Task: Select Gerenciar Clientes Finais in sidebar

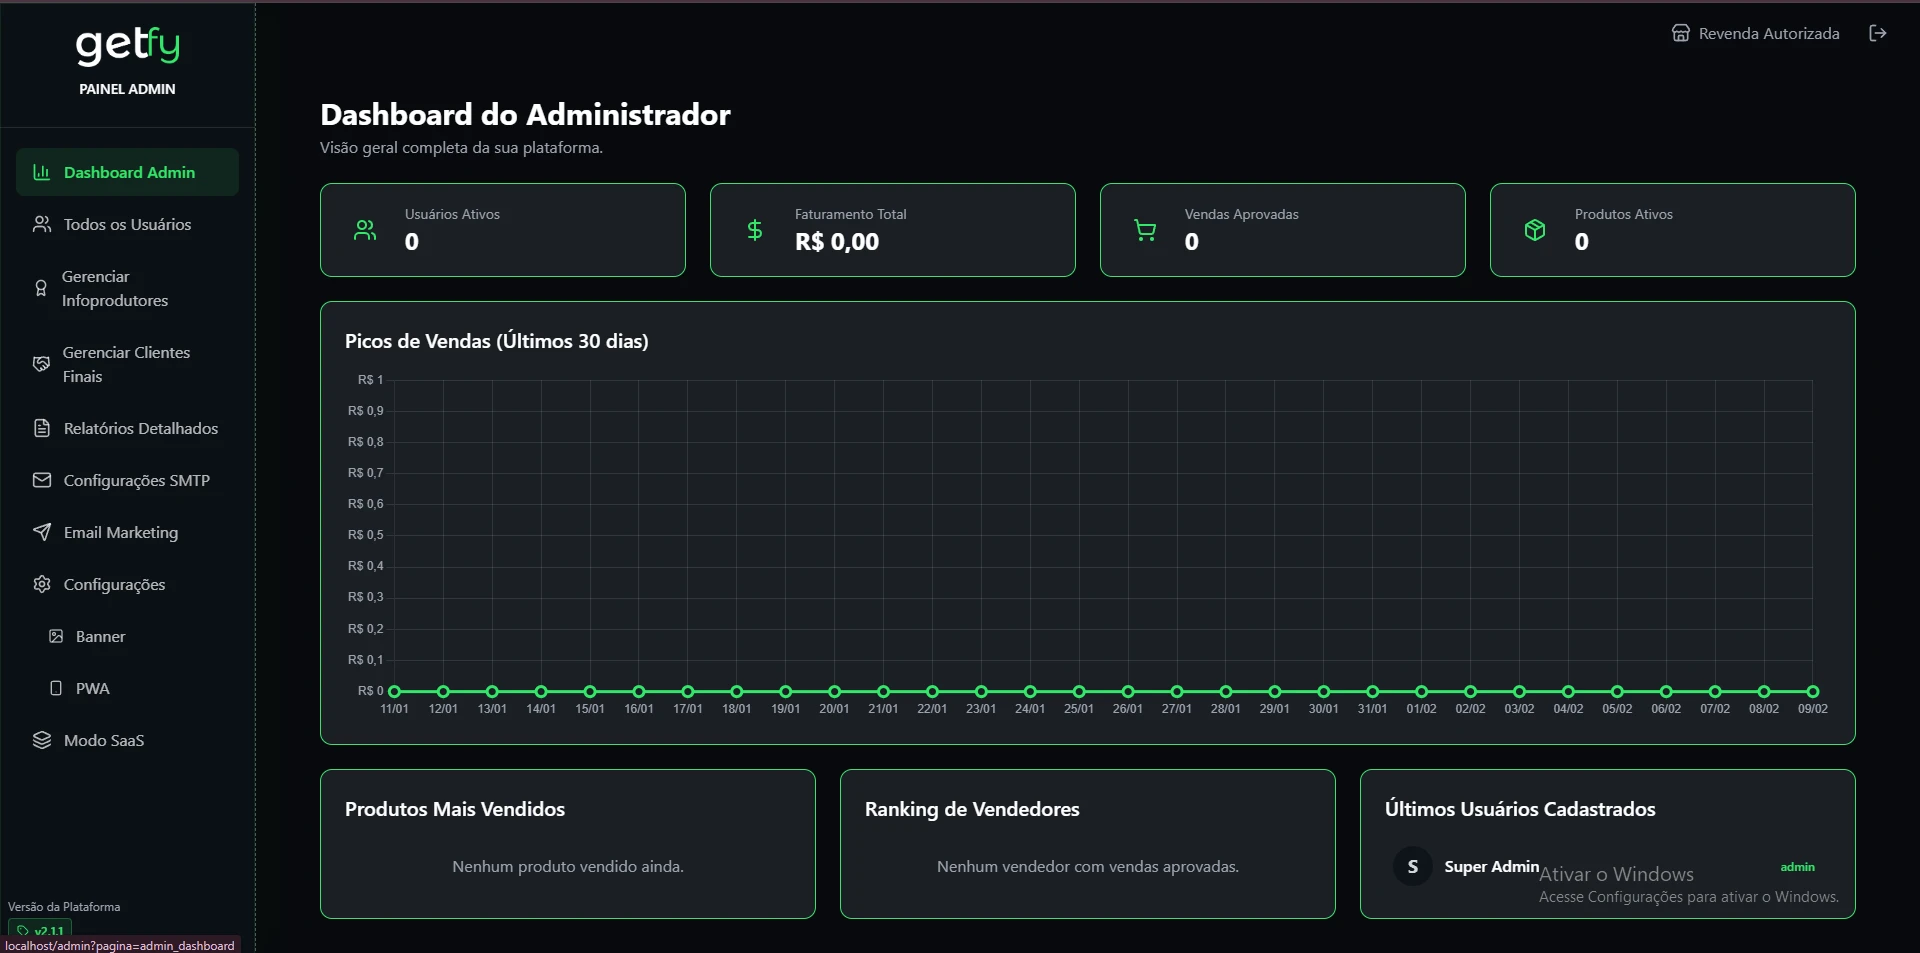Action: pyautogui.click(x=126, y=364)
